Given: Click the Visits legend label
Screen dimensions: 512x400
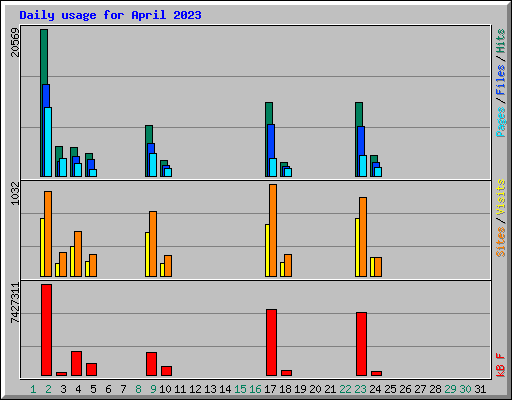Looking at the screenshot, I should coord(501,197).
